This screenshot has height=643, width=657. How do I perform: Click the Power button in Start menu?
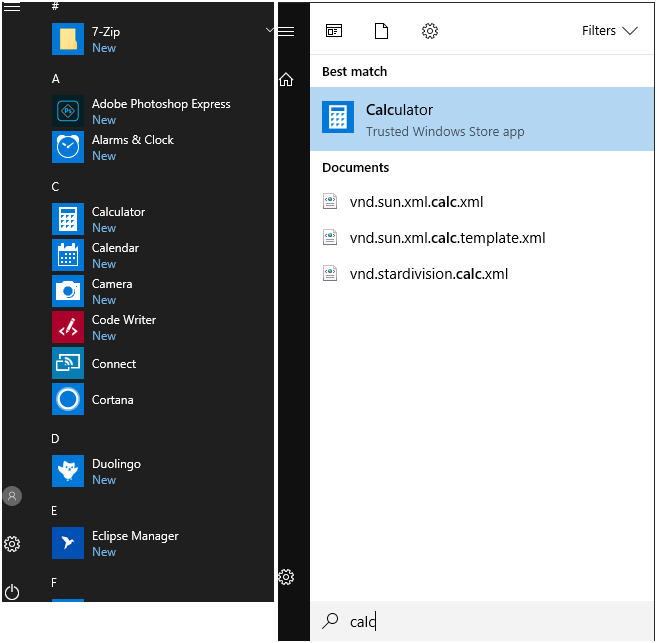tap(12, 592)
